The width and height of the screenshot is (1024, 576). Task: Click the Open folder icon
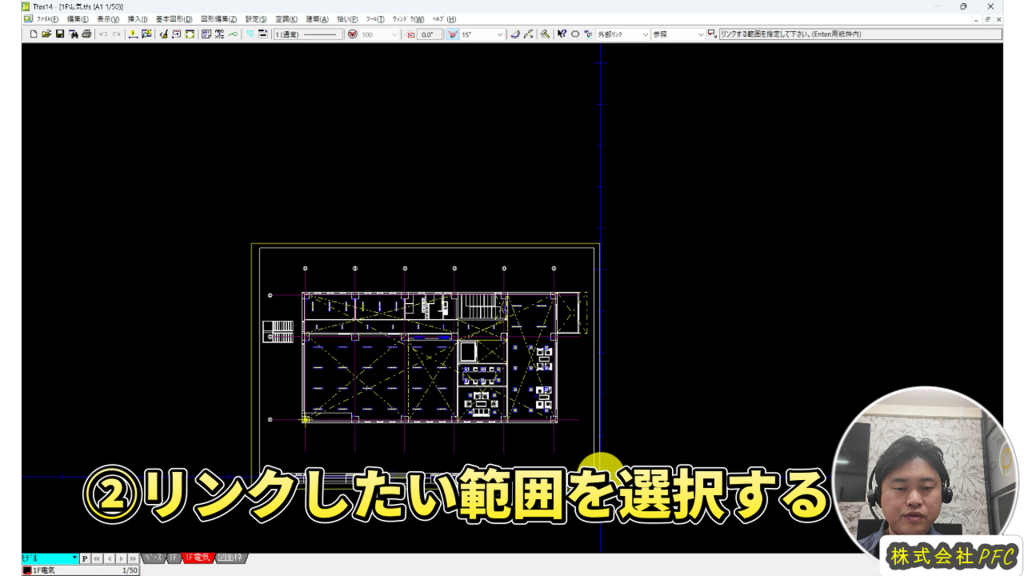(x=46, y=34)
